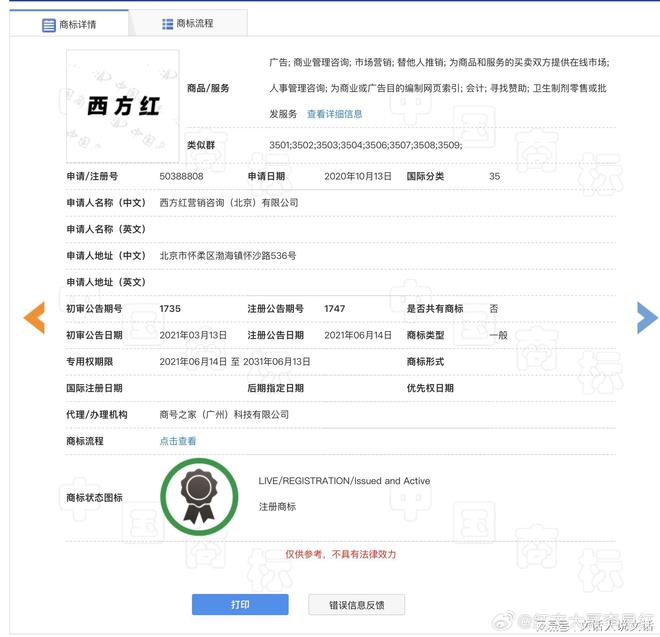This screenshot has height=637, width=660.
Task: Select preliminary announcement date 2021年03月13日
Action: tap(193, 335)
